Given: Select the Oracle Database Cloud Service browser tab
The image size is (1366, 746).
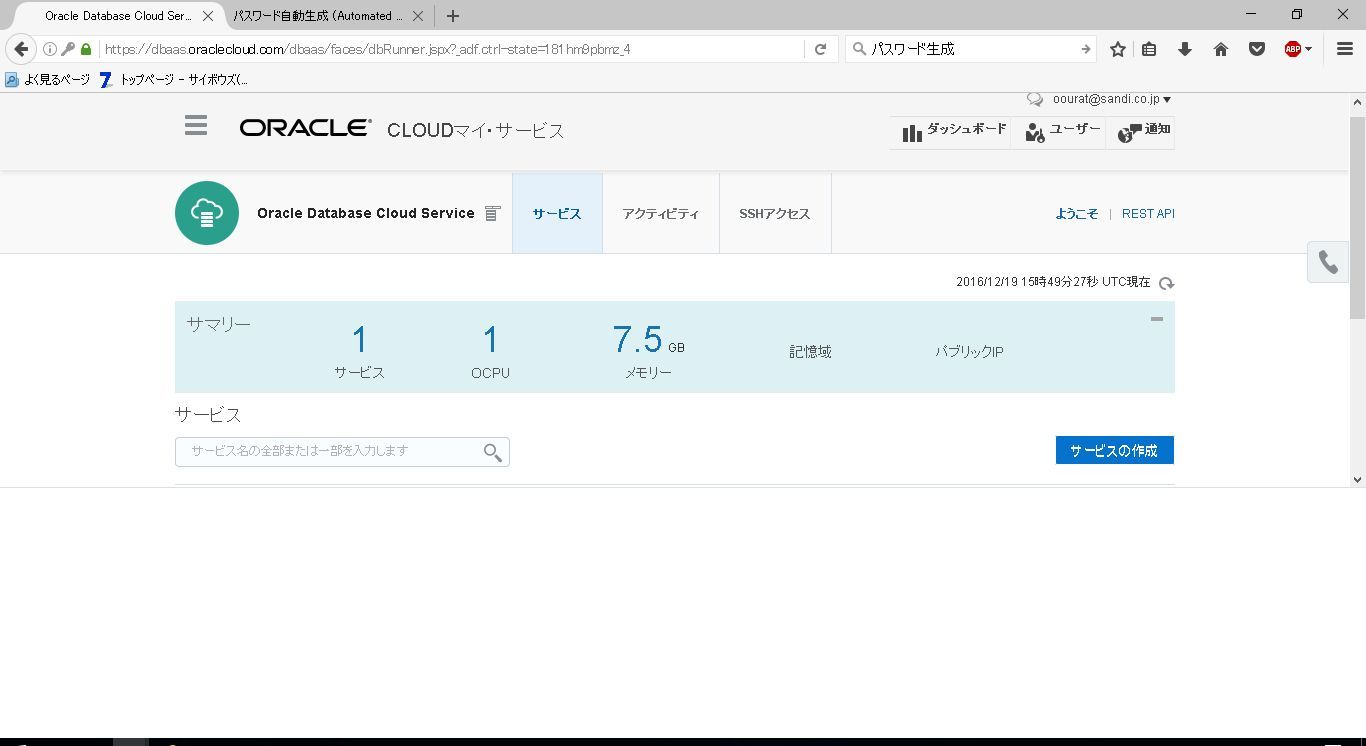Looking at the screenshot, I should pos(118,16).
